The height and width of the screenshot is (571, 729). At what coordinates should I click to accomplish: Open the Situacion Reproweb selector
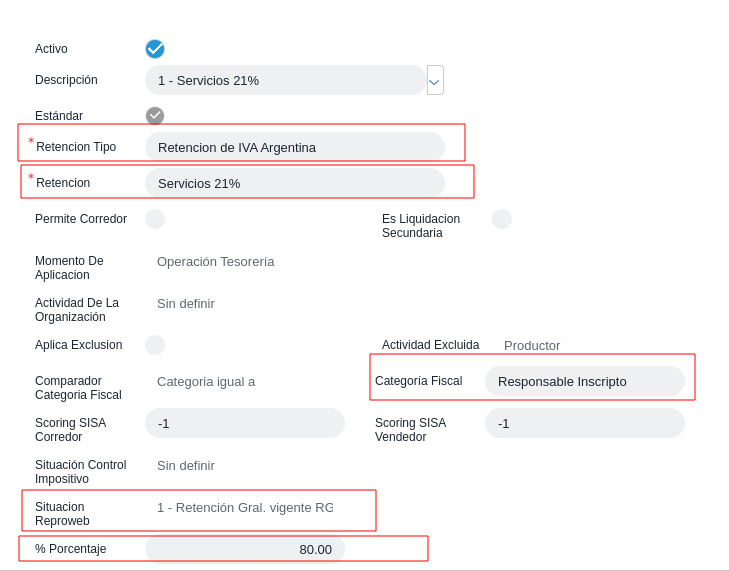click(x=245, y=508)
